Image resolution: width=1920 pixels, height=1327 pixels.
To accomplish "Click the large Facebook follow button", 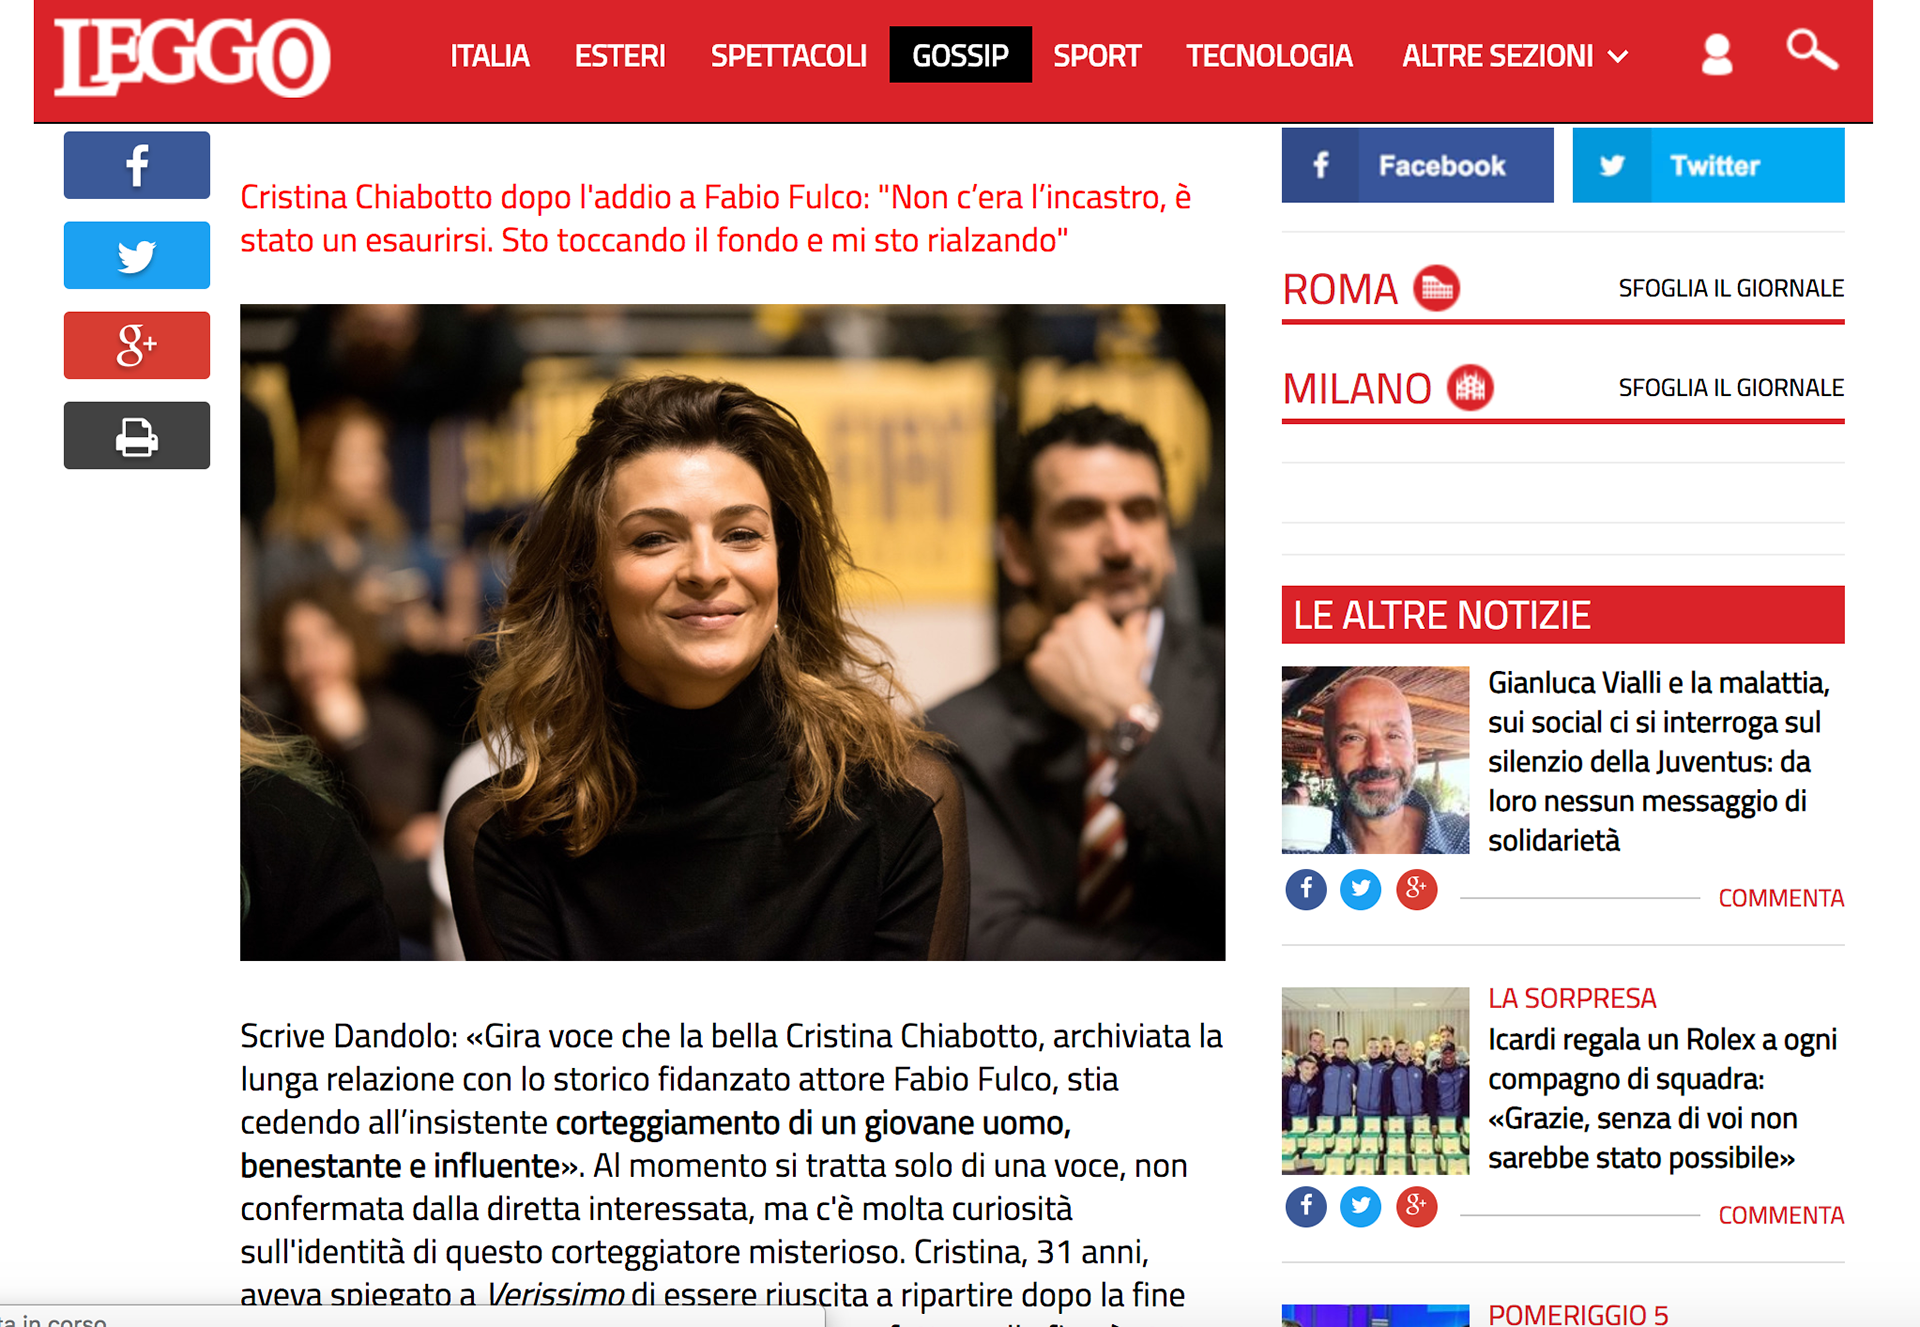I will pyautogui.click(x=1417, y=165).
